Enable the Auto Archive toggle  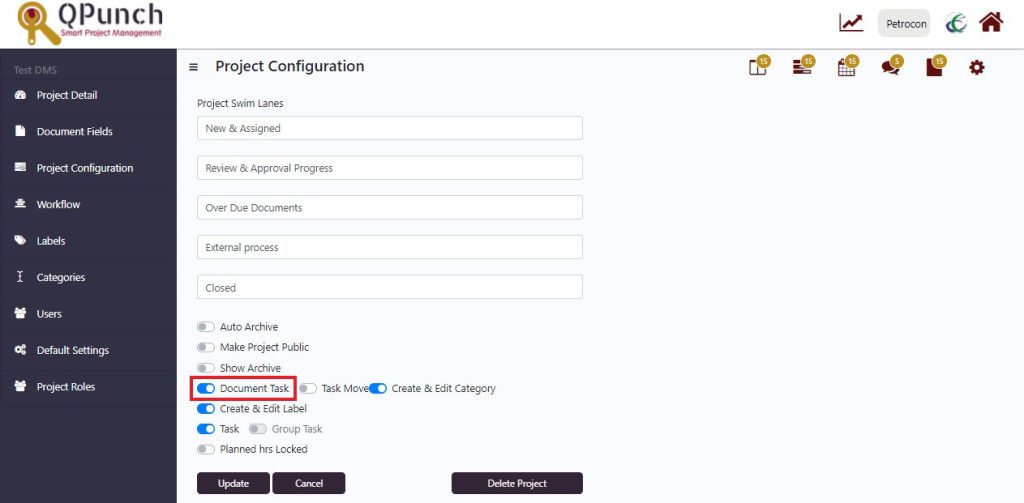[x=206, y=327]
